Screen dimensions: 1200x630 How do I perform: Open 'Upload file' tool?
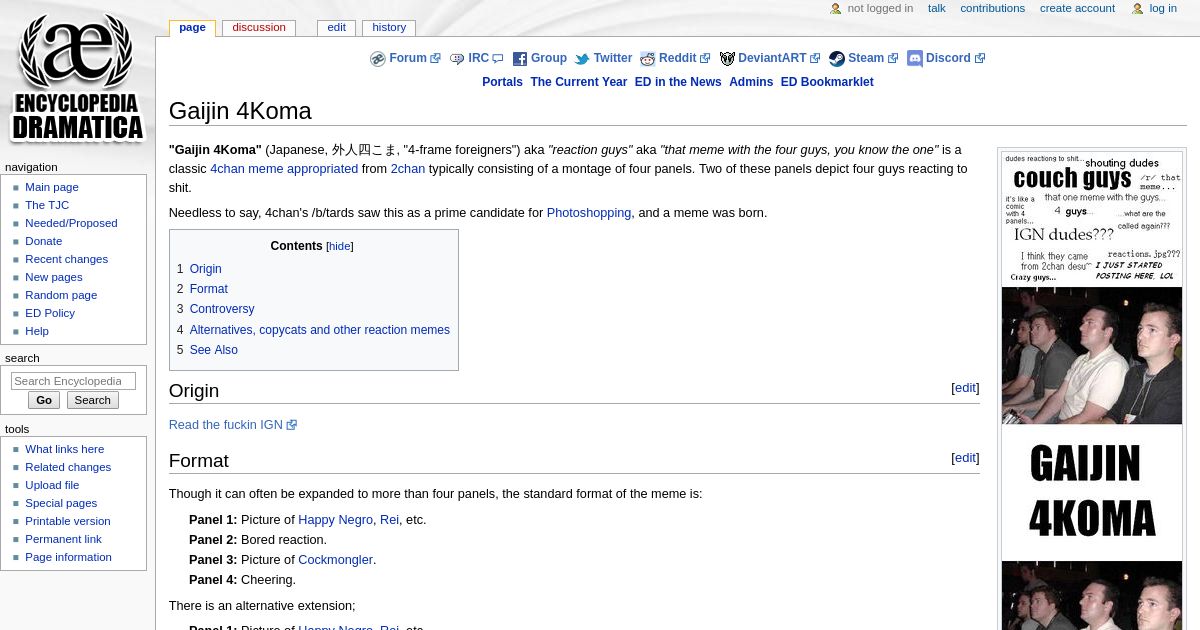(x=52, y=485)
